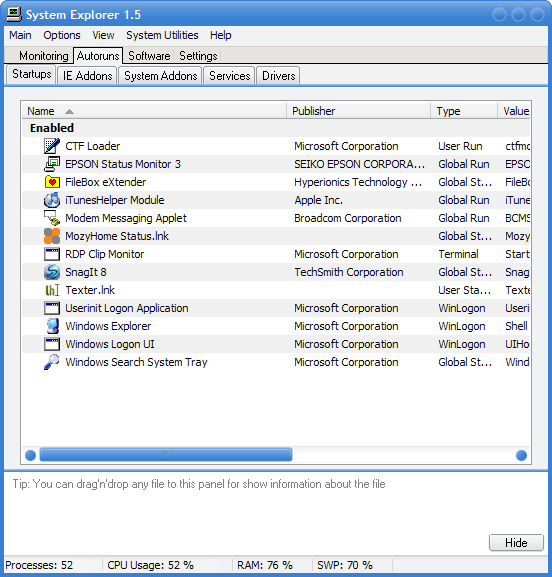552x577 pixels.
Task: Select the Windows Search System Tray entry
Action: coord(136,362)
